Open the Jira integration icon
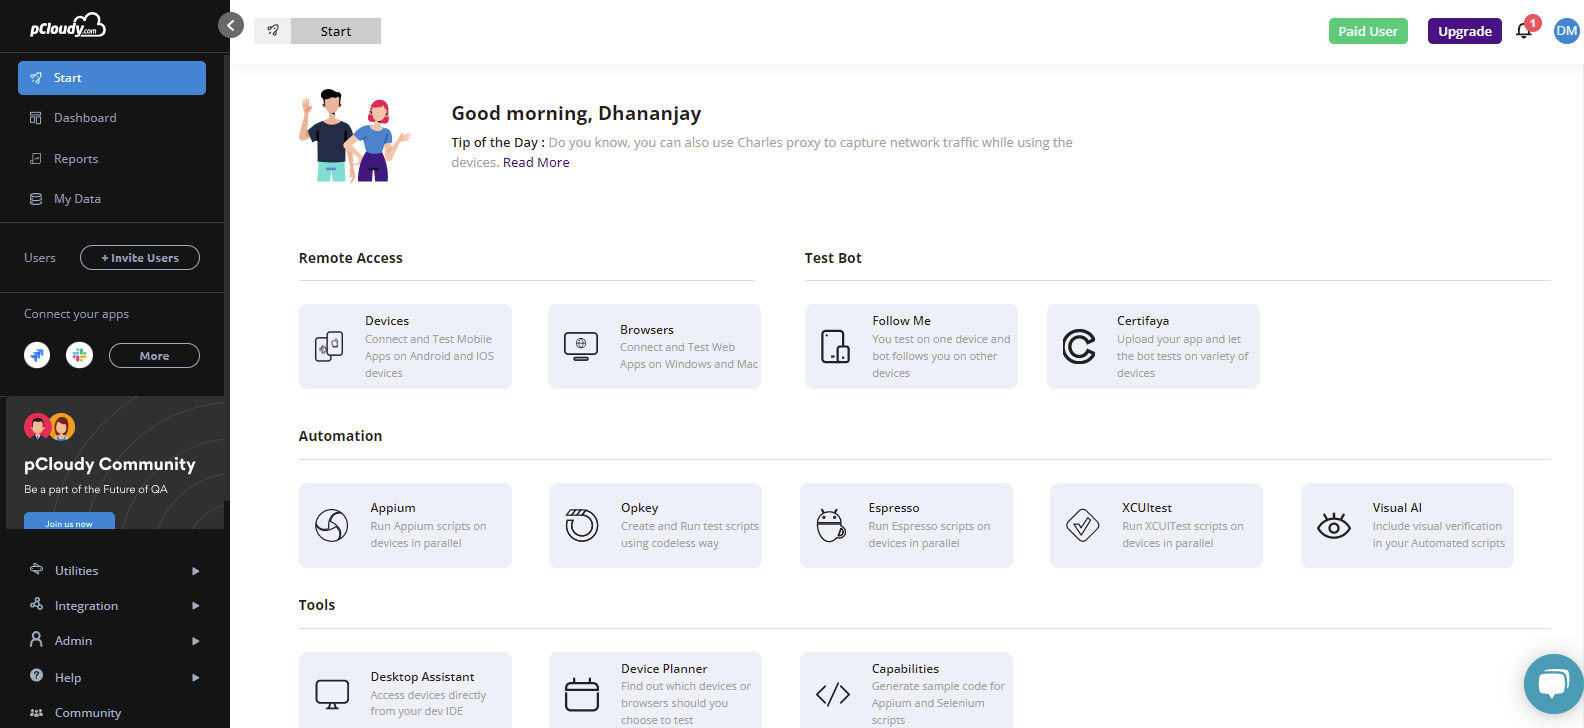Image resolution: width=1584 pixels, height=728 pixels. click(x=37, y=355)
